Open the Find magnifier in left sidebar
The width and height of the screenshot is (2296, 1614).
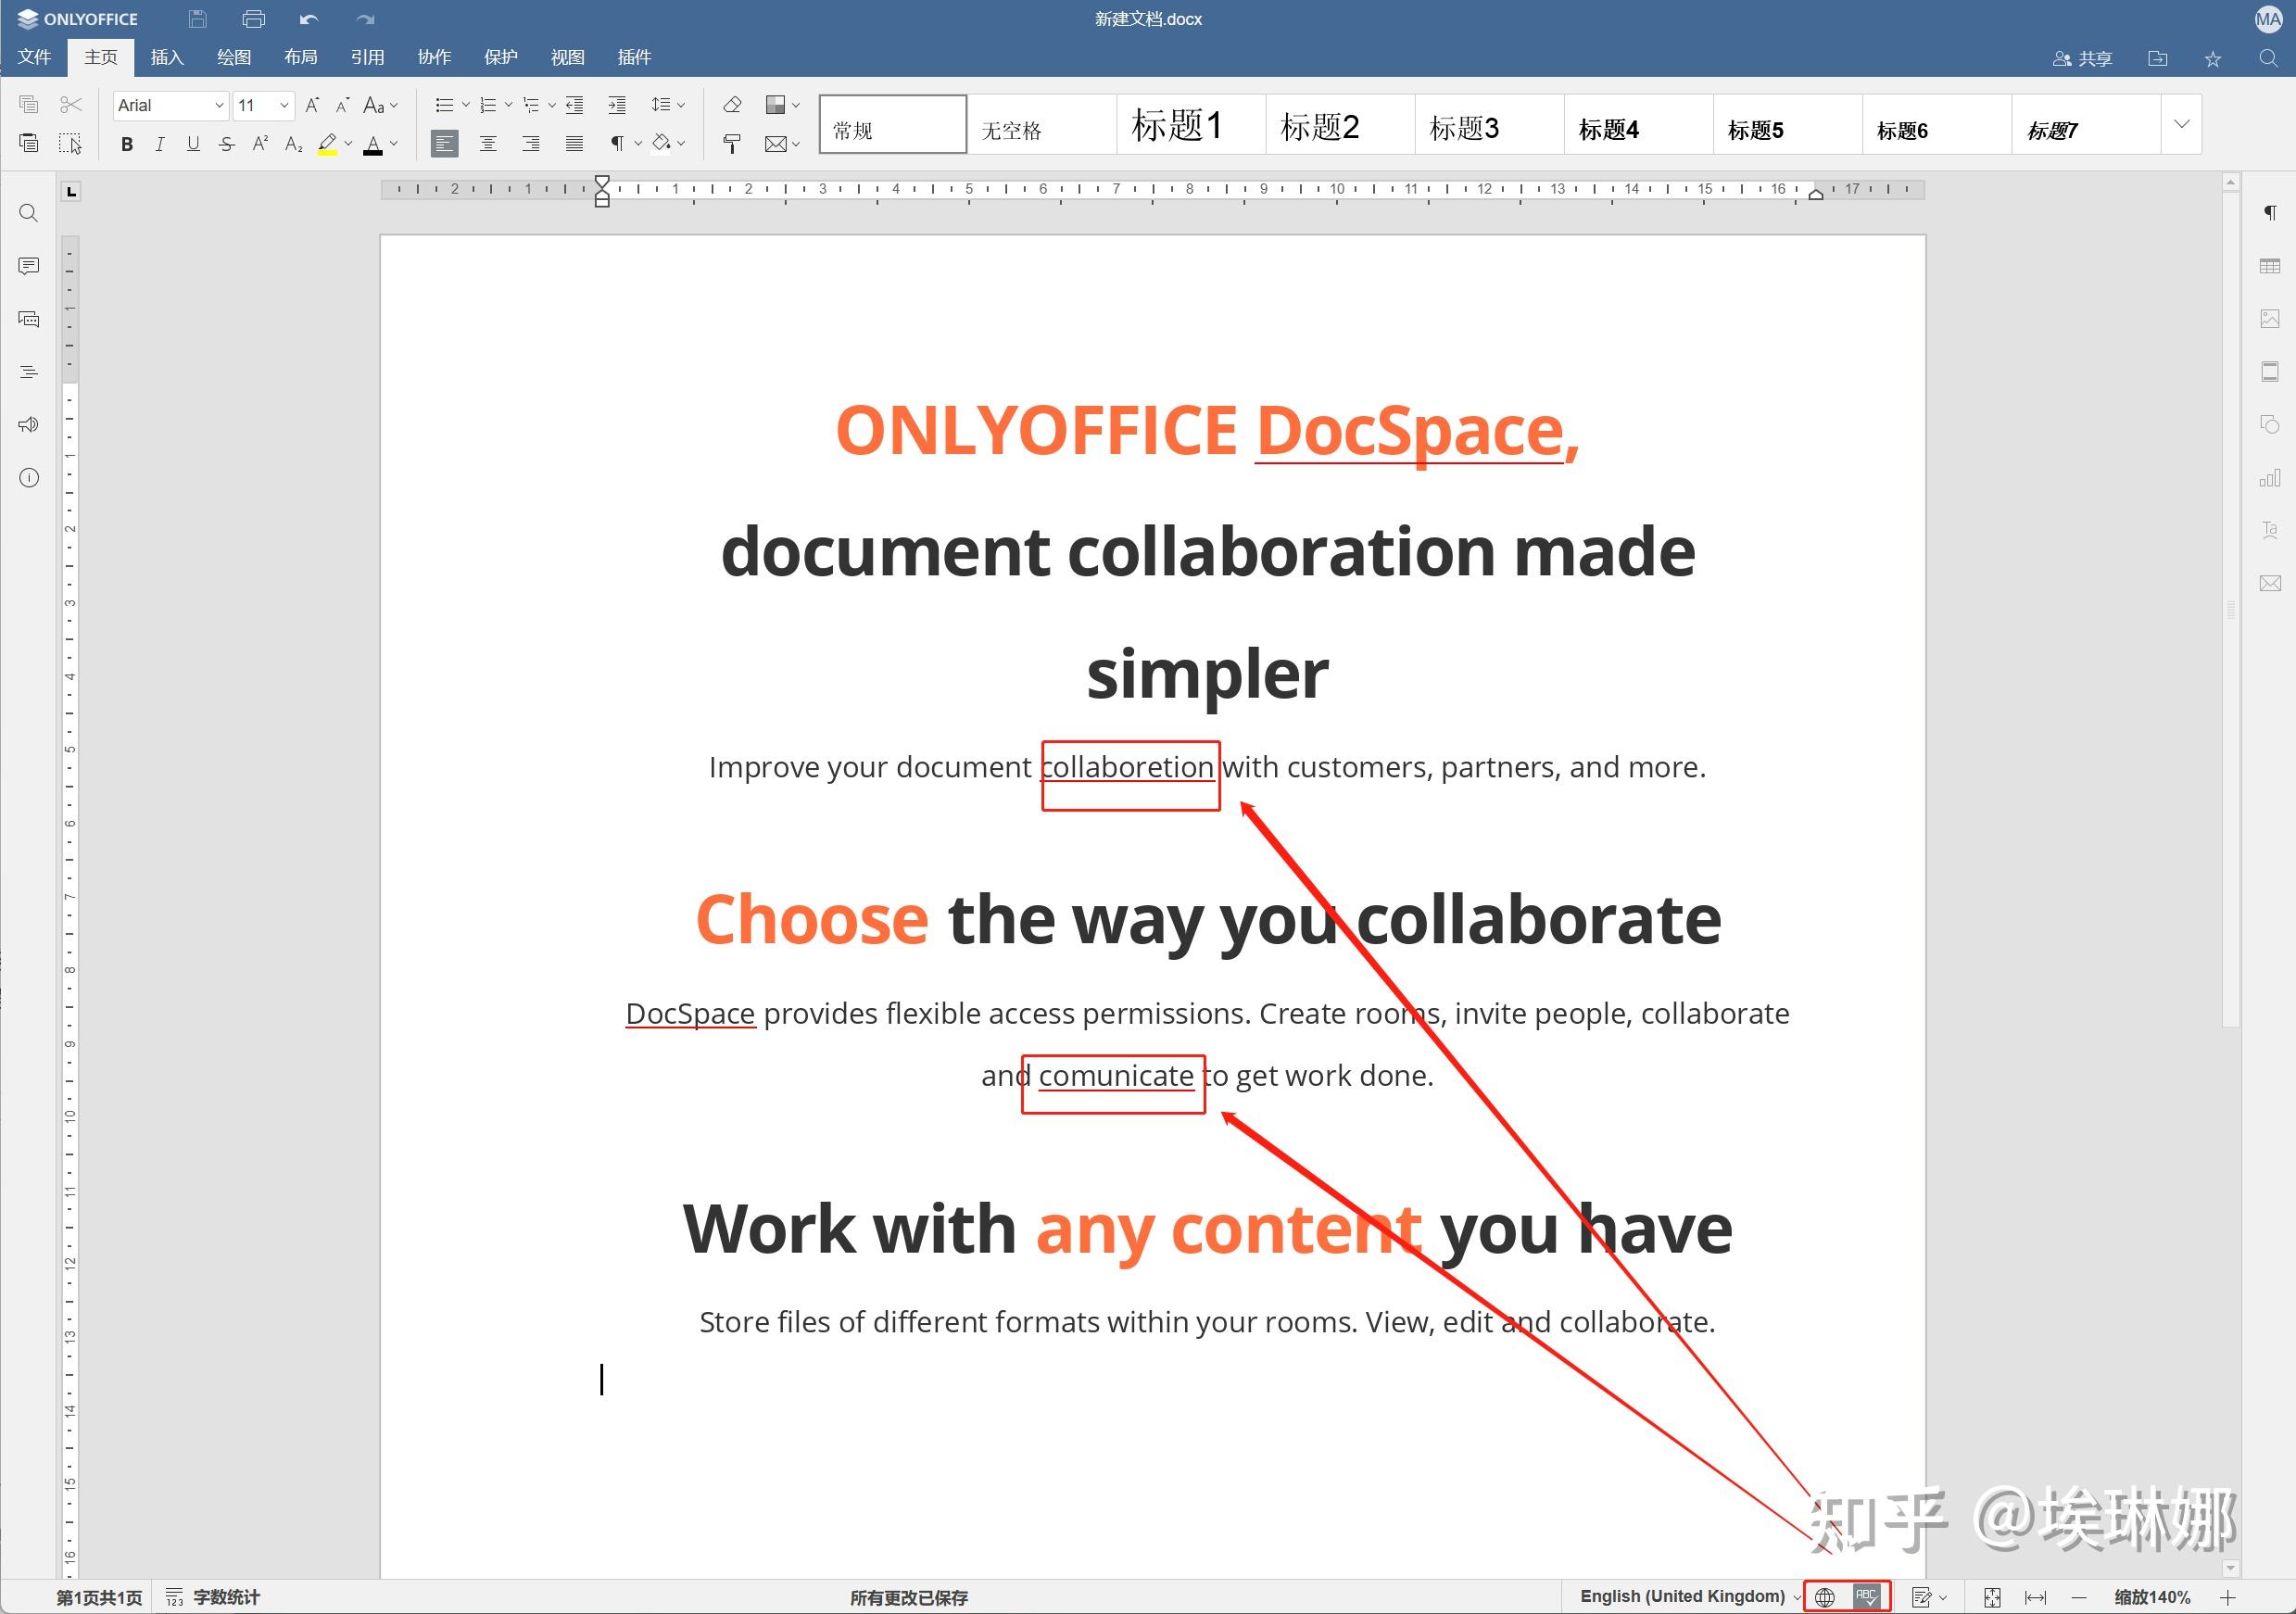(x=29, y=213)
